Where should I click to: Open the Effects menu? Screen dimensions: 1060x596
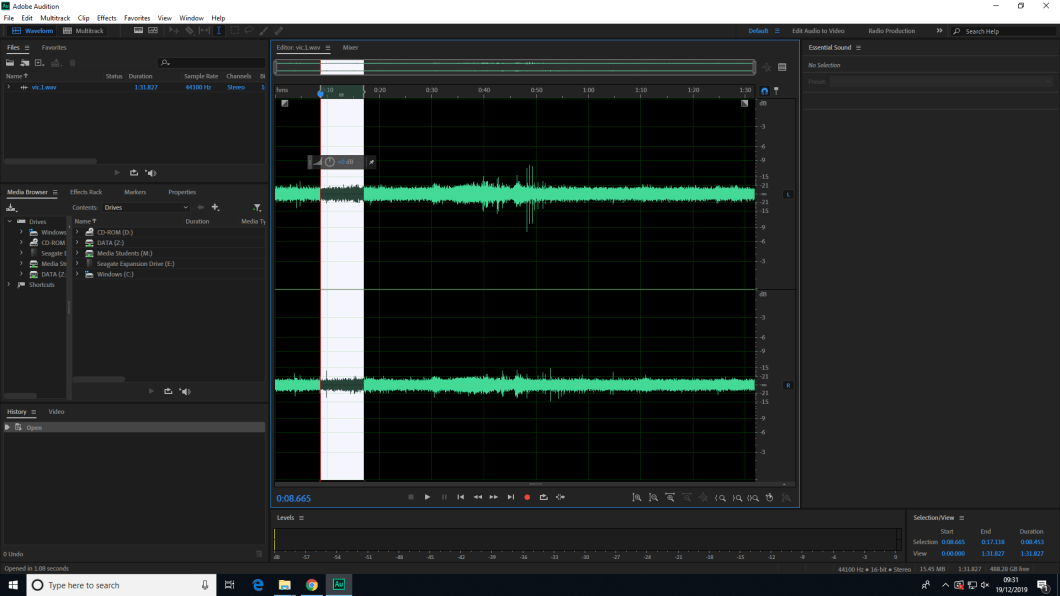tap(106, 18)
